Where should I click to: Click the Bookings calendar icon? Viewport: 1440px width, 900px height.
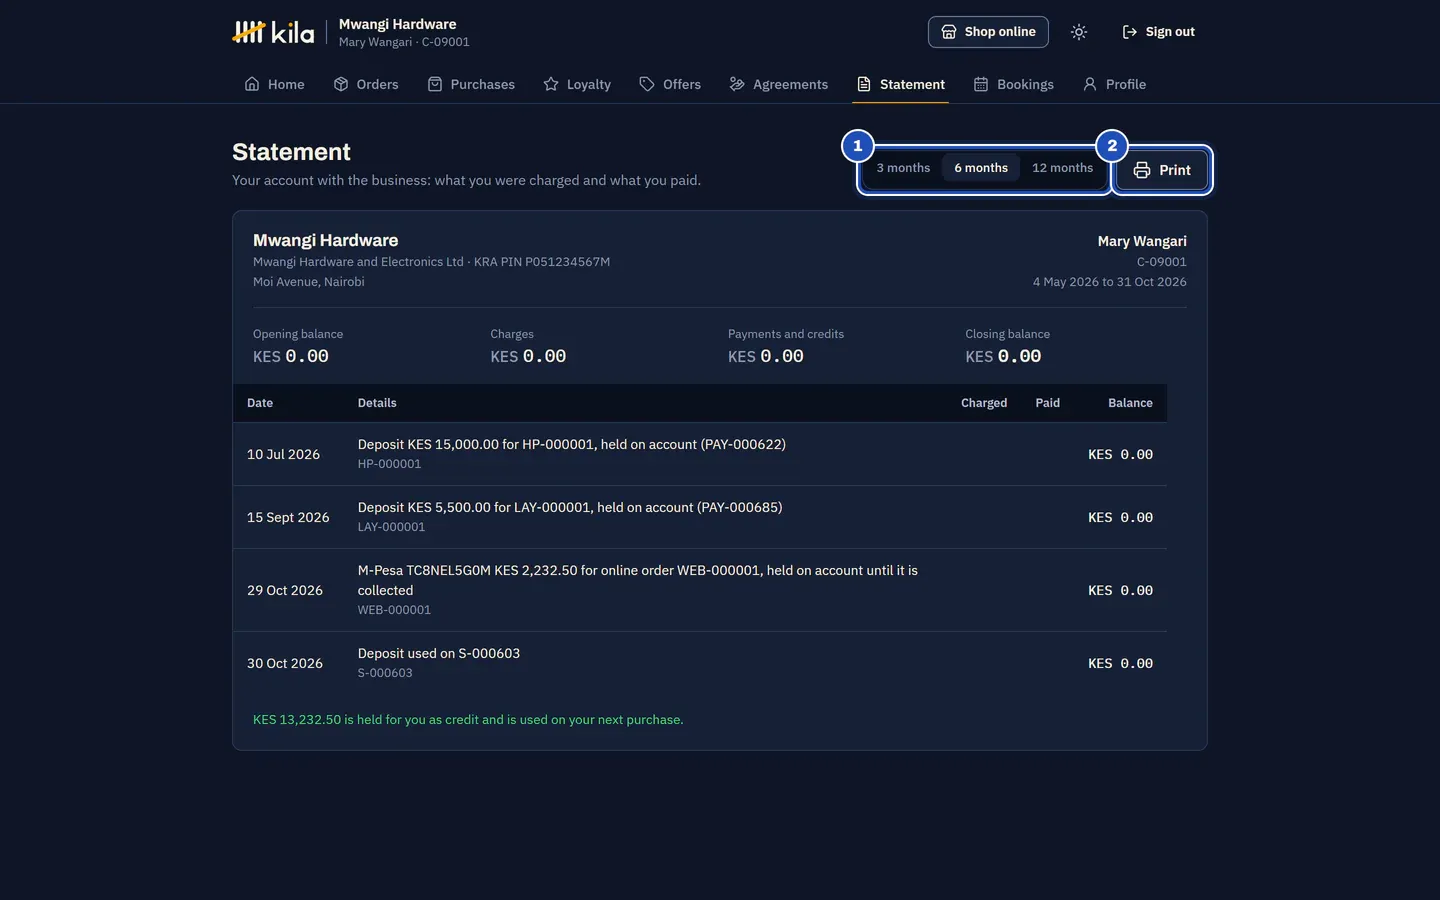click(x=981, y=84)
